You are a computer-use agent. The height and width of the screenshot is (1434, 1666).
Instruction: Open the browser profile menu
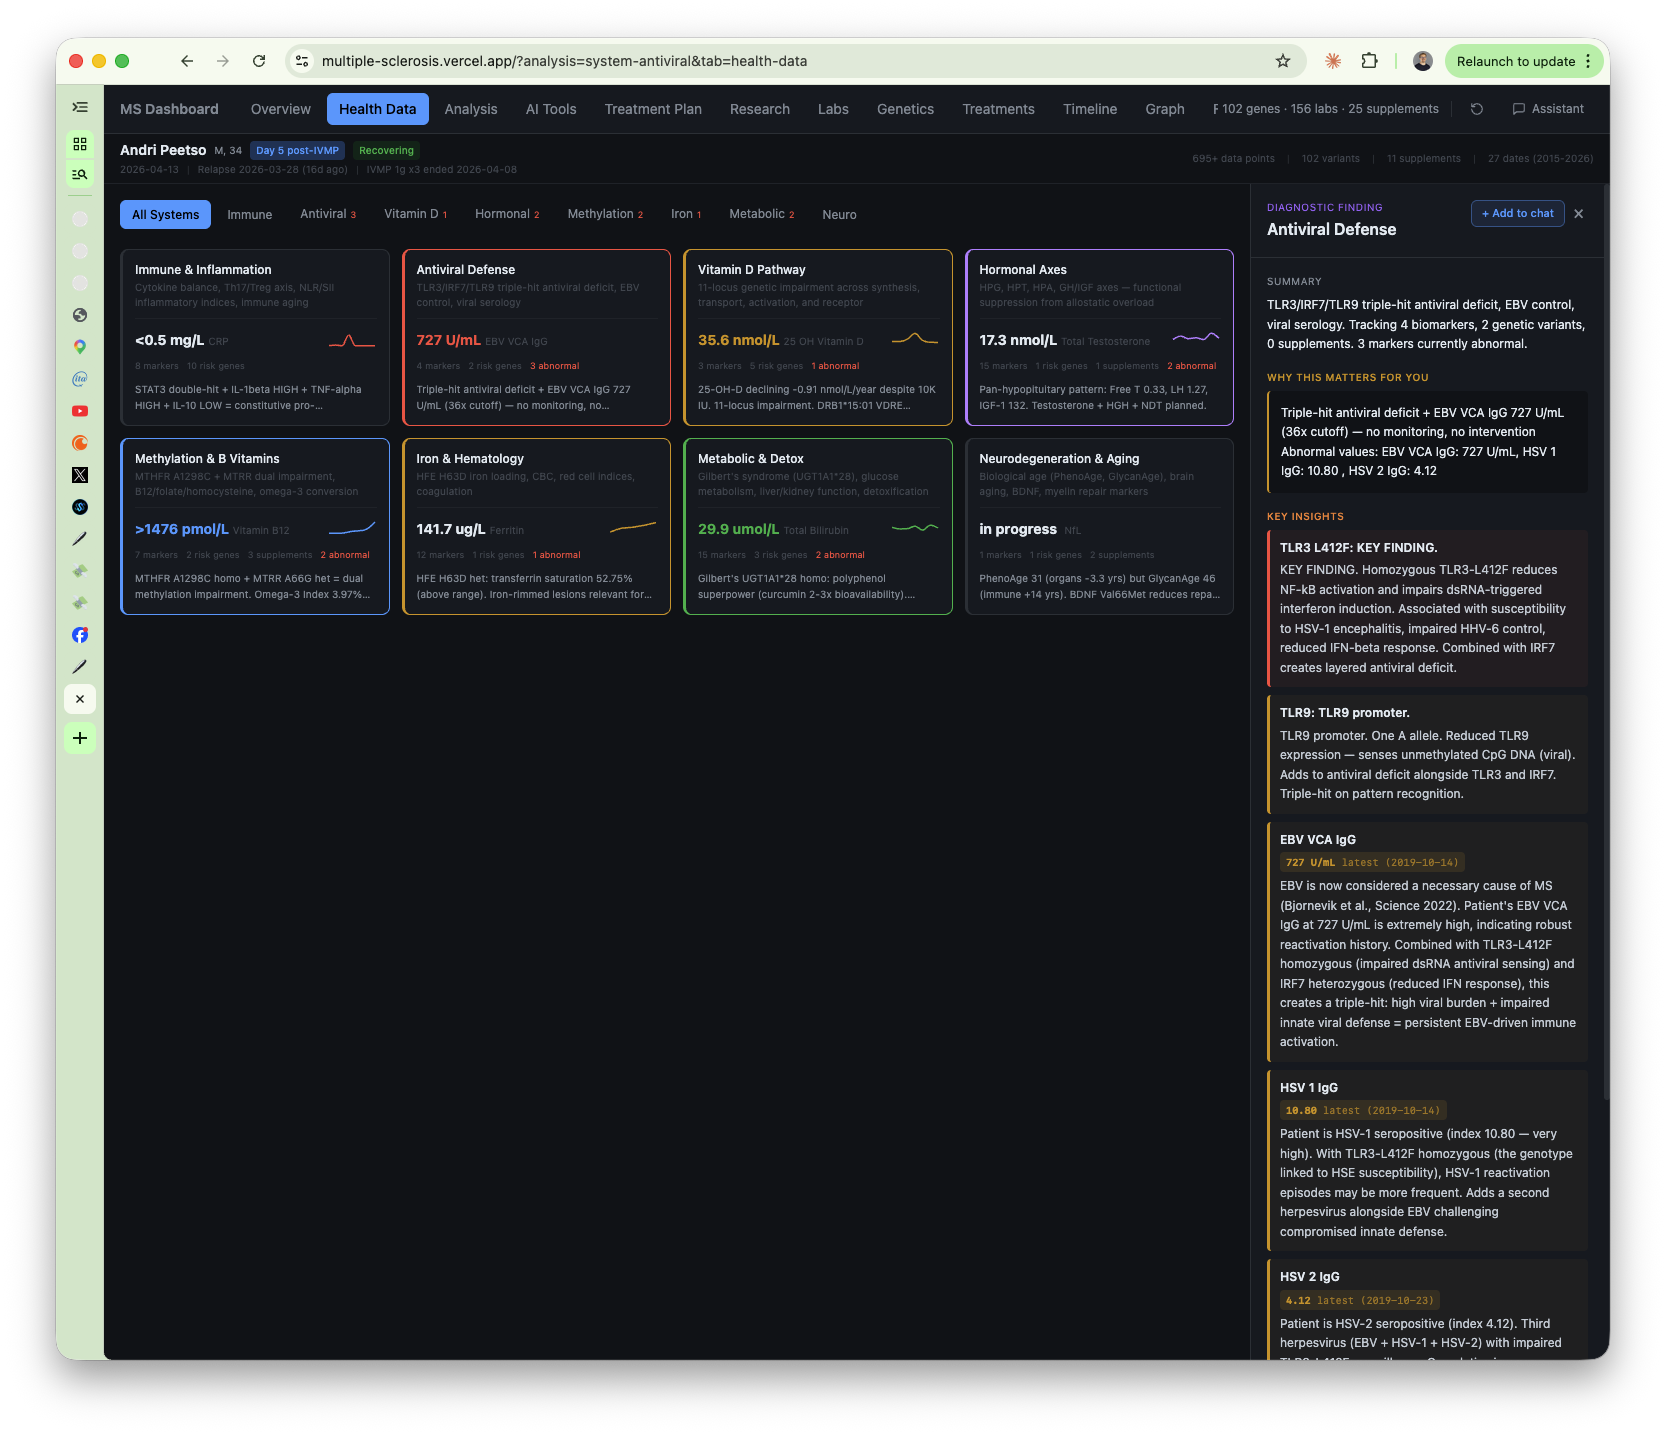1421,61
